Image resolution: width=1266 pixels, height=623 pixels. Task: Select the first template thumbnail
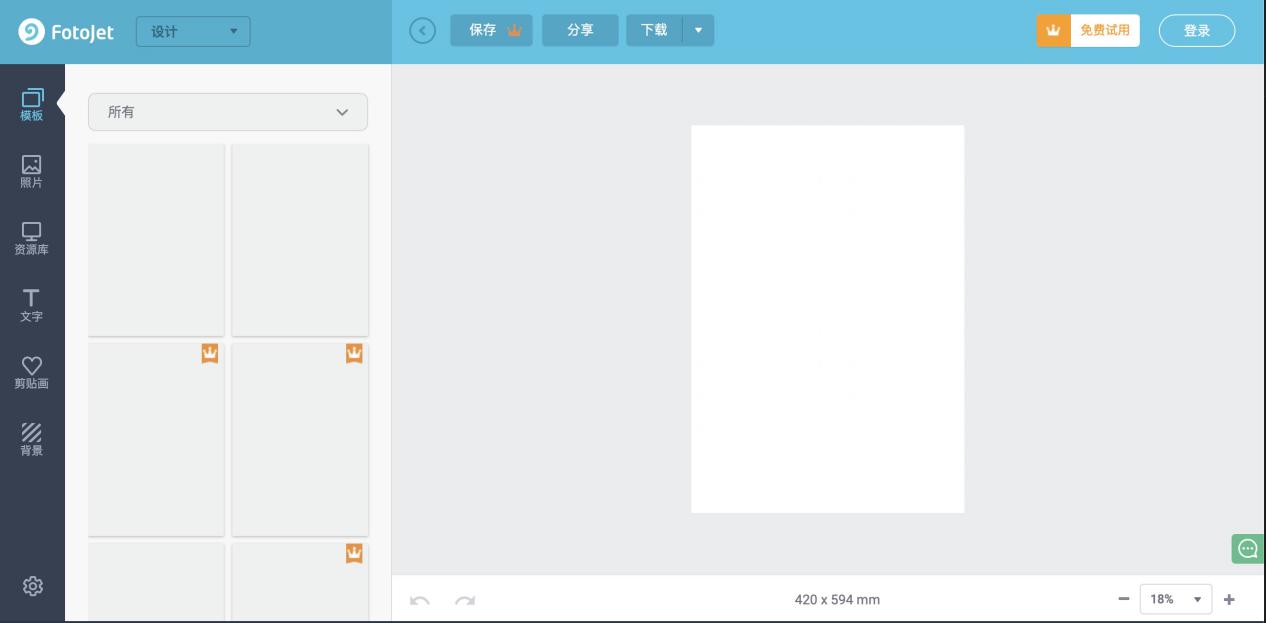[157, 240]
